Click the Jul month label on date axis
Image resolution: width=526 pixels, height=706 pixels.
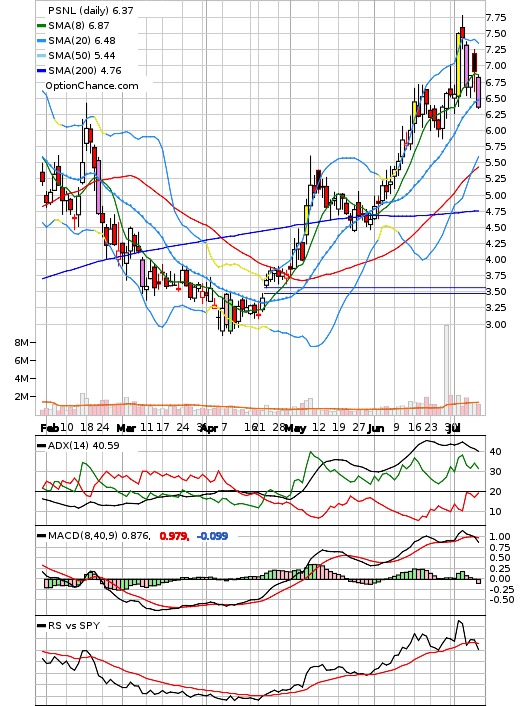click(453, 428)
